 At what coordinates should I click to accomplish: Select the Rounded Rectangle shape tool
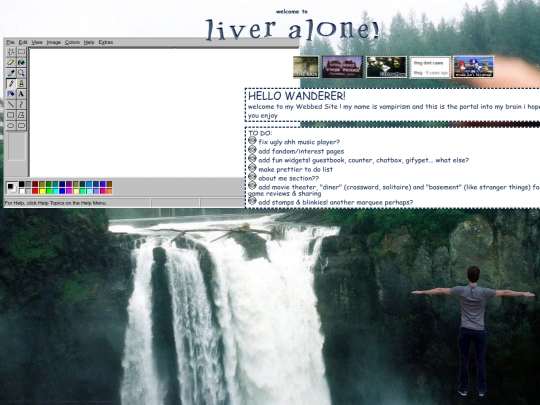(x=21, y=125)
